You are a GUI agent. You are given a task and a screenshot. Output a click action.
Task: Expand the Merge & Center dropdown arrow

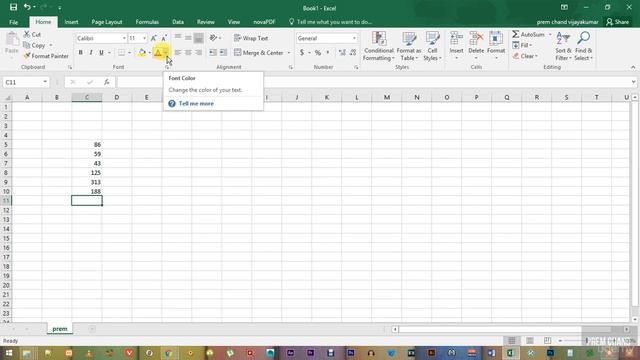click(289, 53)
